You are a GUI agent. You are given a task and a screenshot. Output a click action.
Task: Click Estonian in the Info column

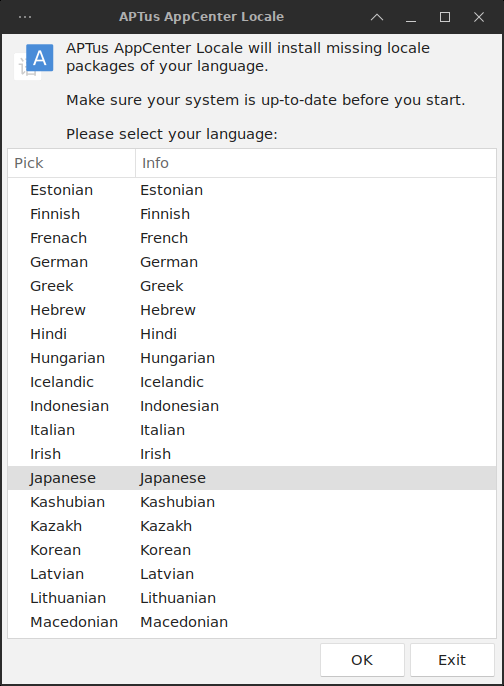[x=172, y=190]
